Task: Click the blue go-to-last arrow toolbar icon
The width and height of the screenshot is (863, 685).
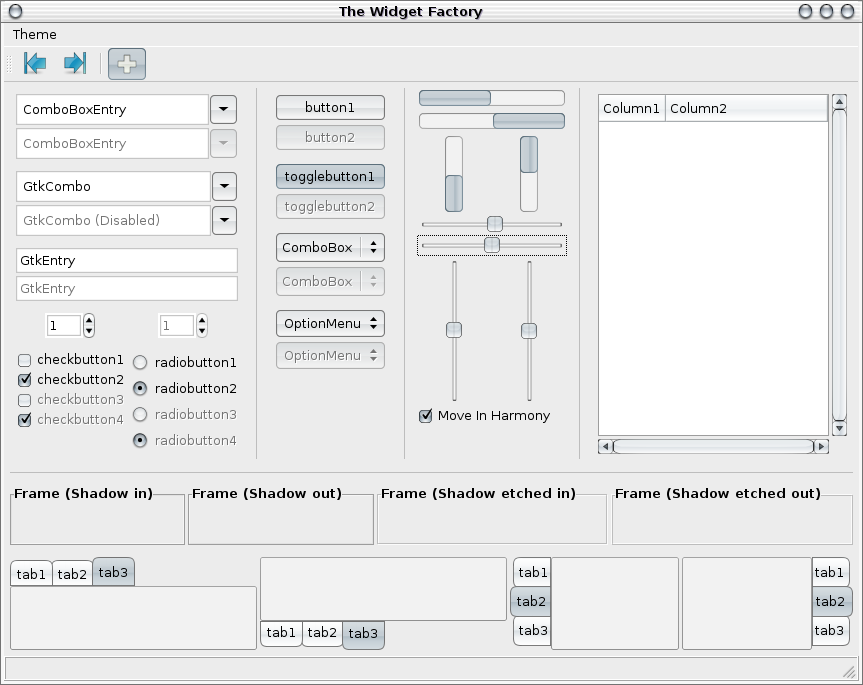Action: pos(75,63)
